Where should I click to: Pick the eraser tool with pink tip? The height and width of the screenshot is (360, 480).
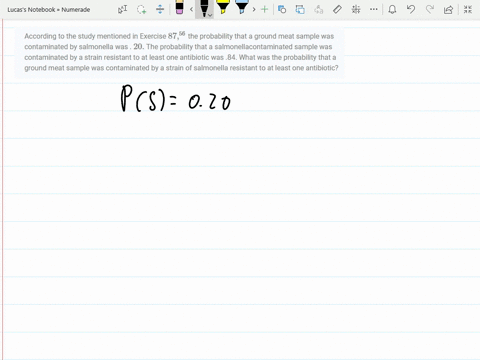pyautogui.click(x=179, y=7)
